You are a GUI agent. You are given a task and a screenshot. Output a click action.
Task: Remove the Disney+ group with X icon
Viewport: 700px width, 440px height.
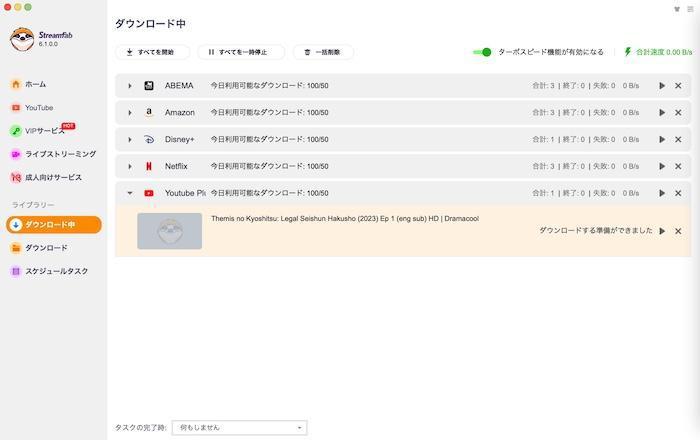click(x=678, y=139)
